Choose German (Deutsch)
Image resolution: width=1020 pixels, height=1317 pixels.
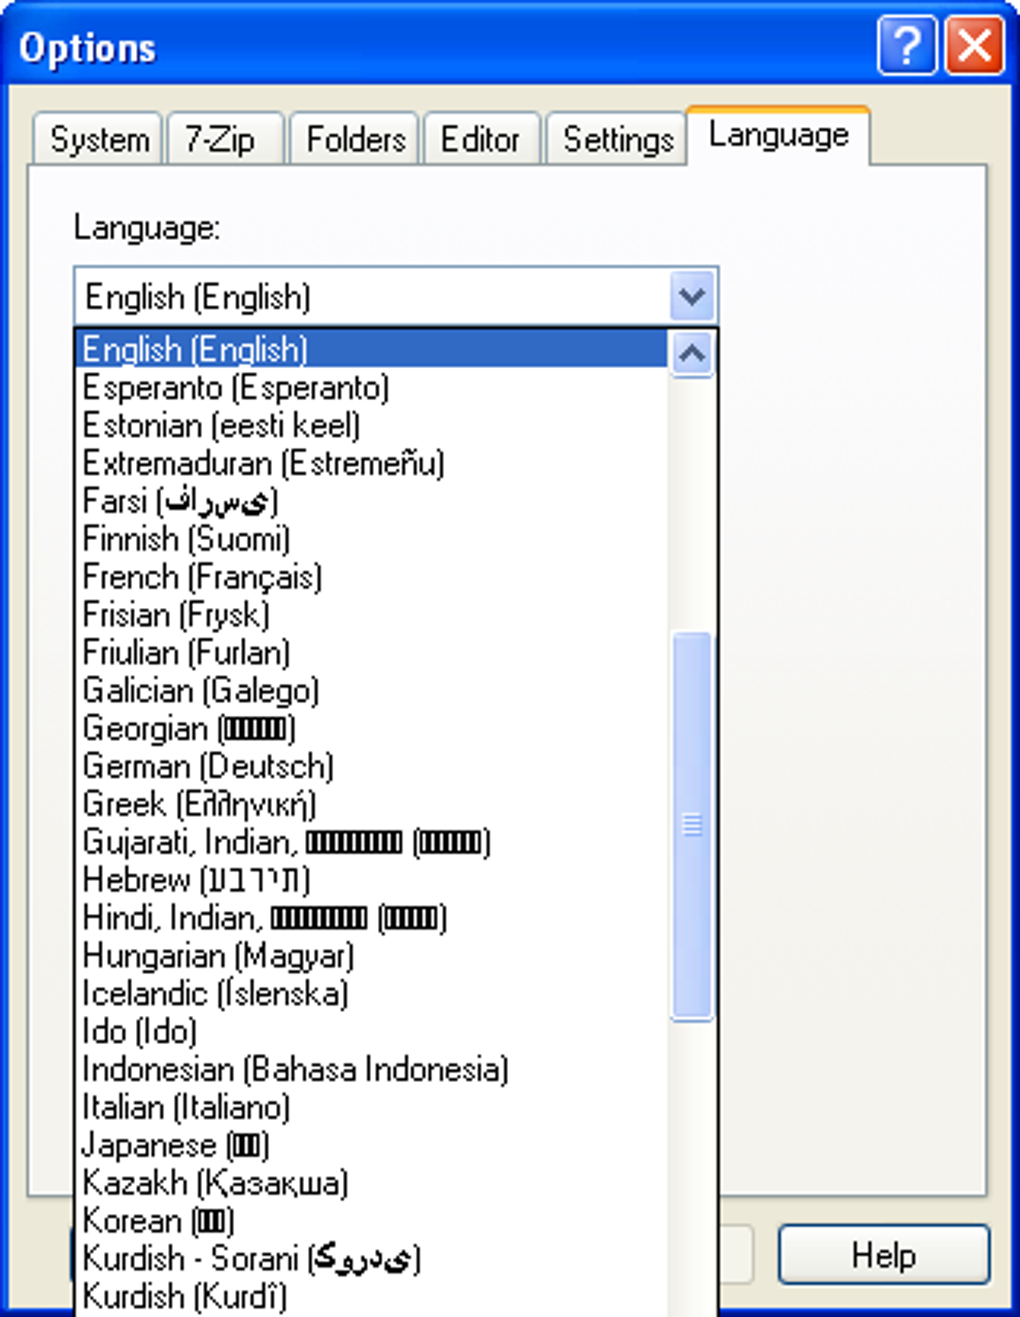[371, 767]
